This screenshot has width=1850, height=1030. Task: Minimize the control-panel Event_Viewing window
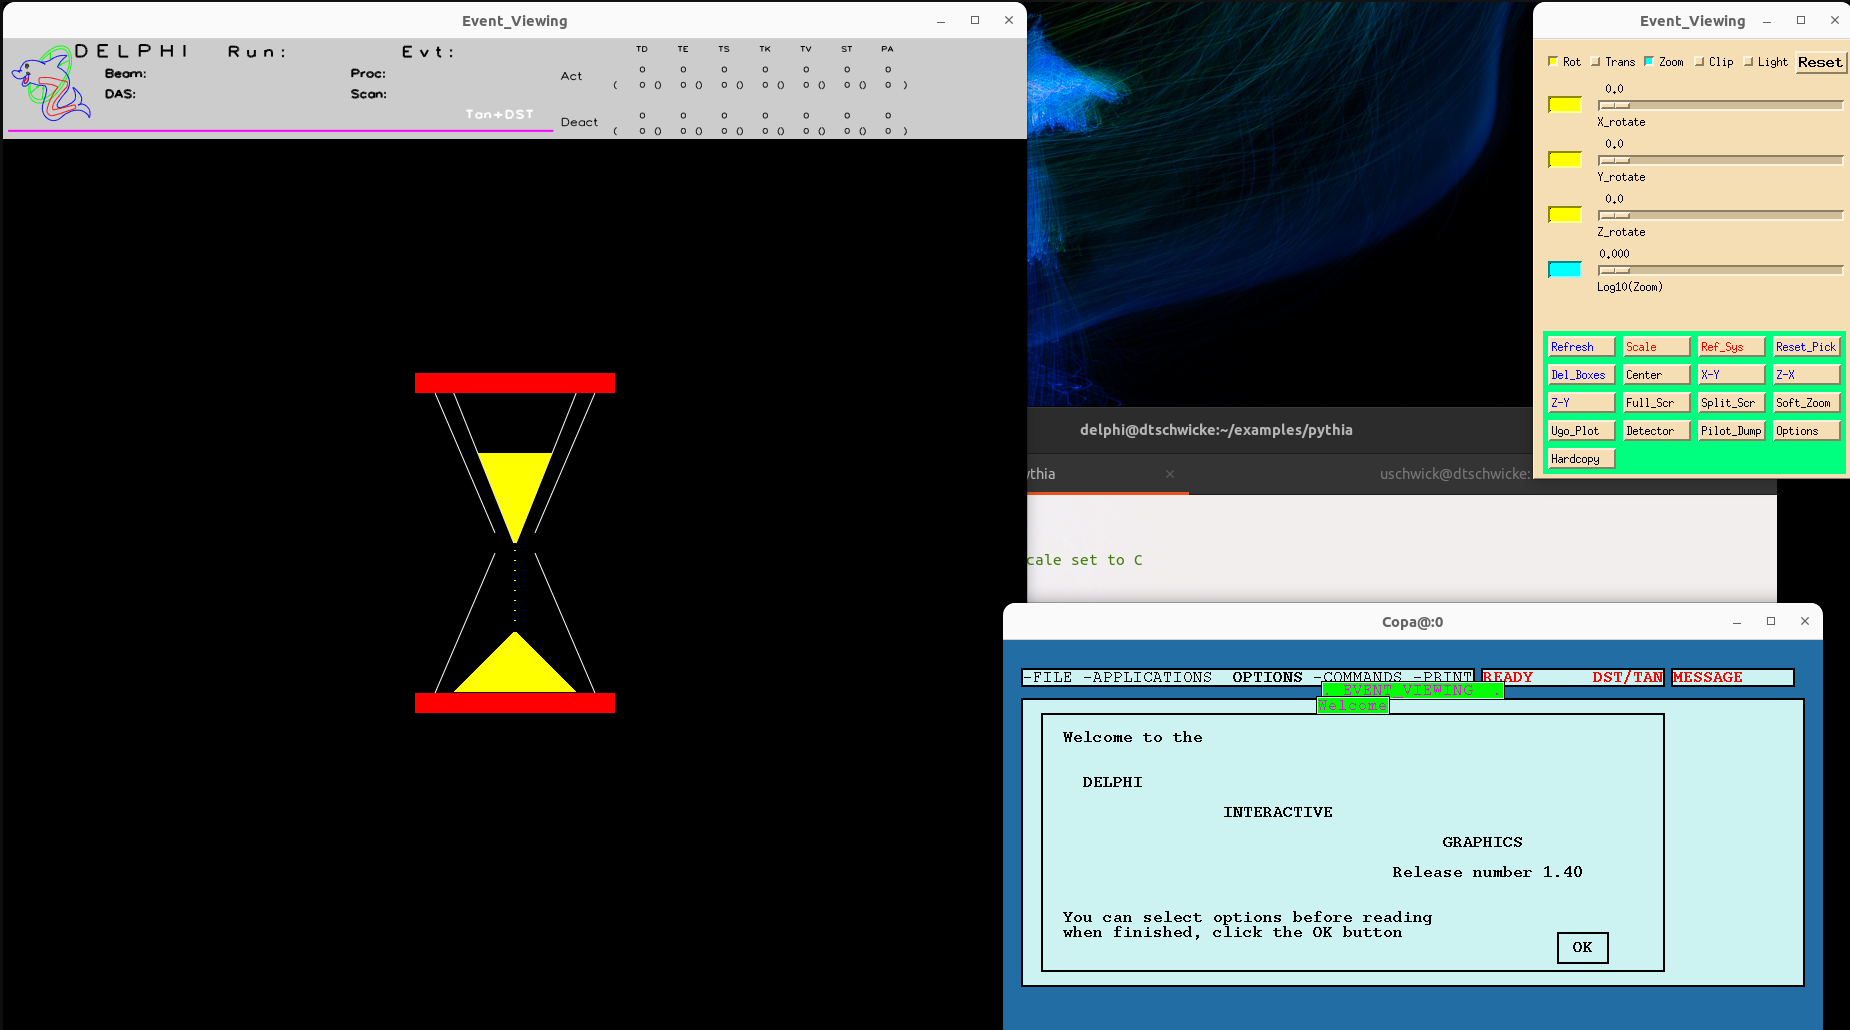(1767, 20)
